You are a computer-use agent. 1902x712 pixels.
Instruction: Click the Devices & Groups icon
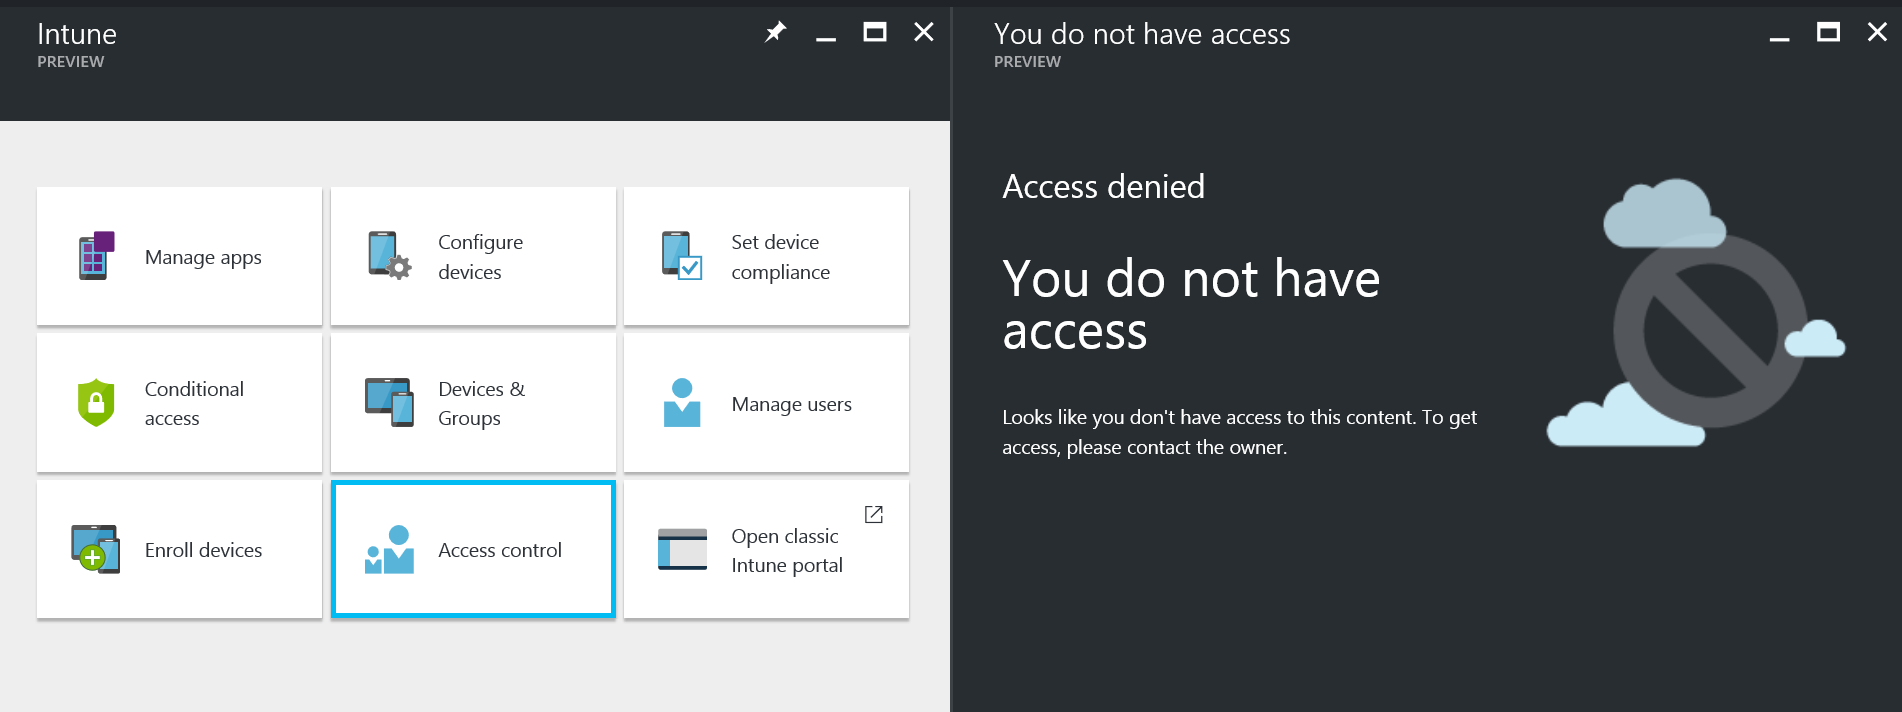click(x=389, y=403)
